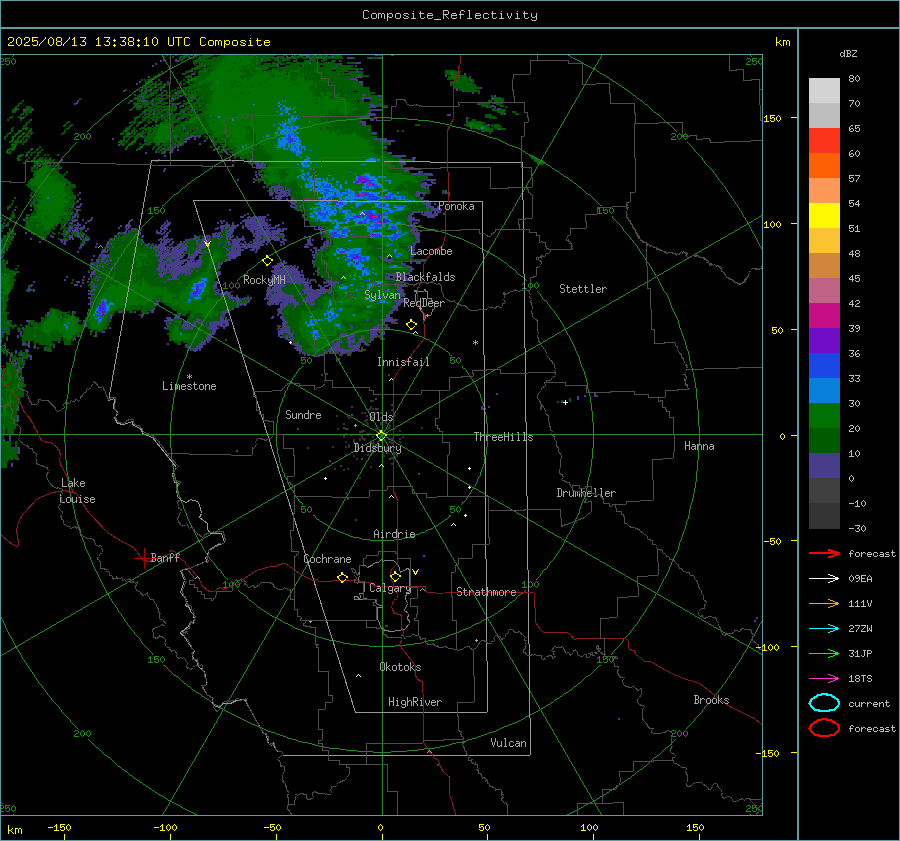Click the blue 33 dBZ color swatch
The height and width of the screenshot is (841, 900).
point(824,365)
